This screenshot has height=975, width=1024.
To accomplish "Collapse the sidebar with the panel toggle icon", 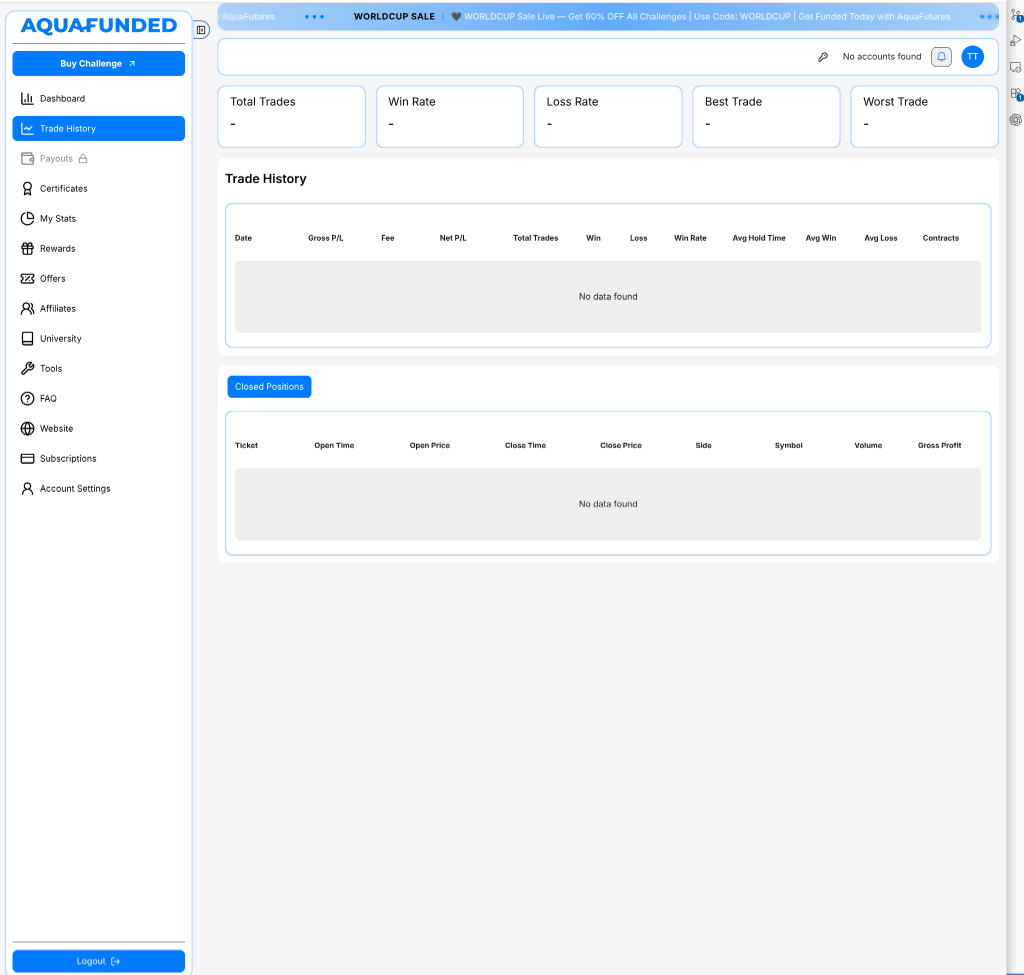I will point(201,30).
